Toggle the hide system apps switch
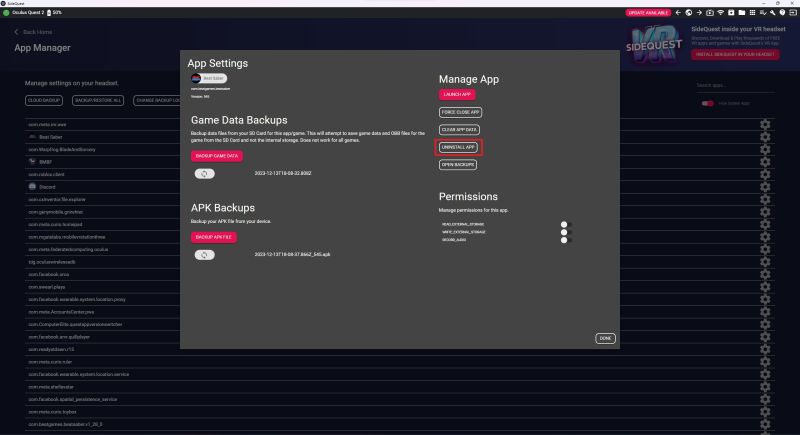This screenshot has width=800, height=435. click(x=707, y=104)
